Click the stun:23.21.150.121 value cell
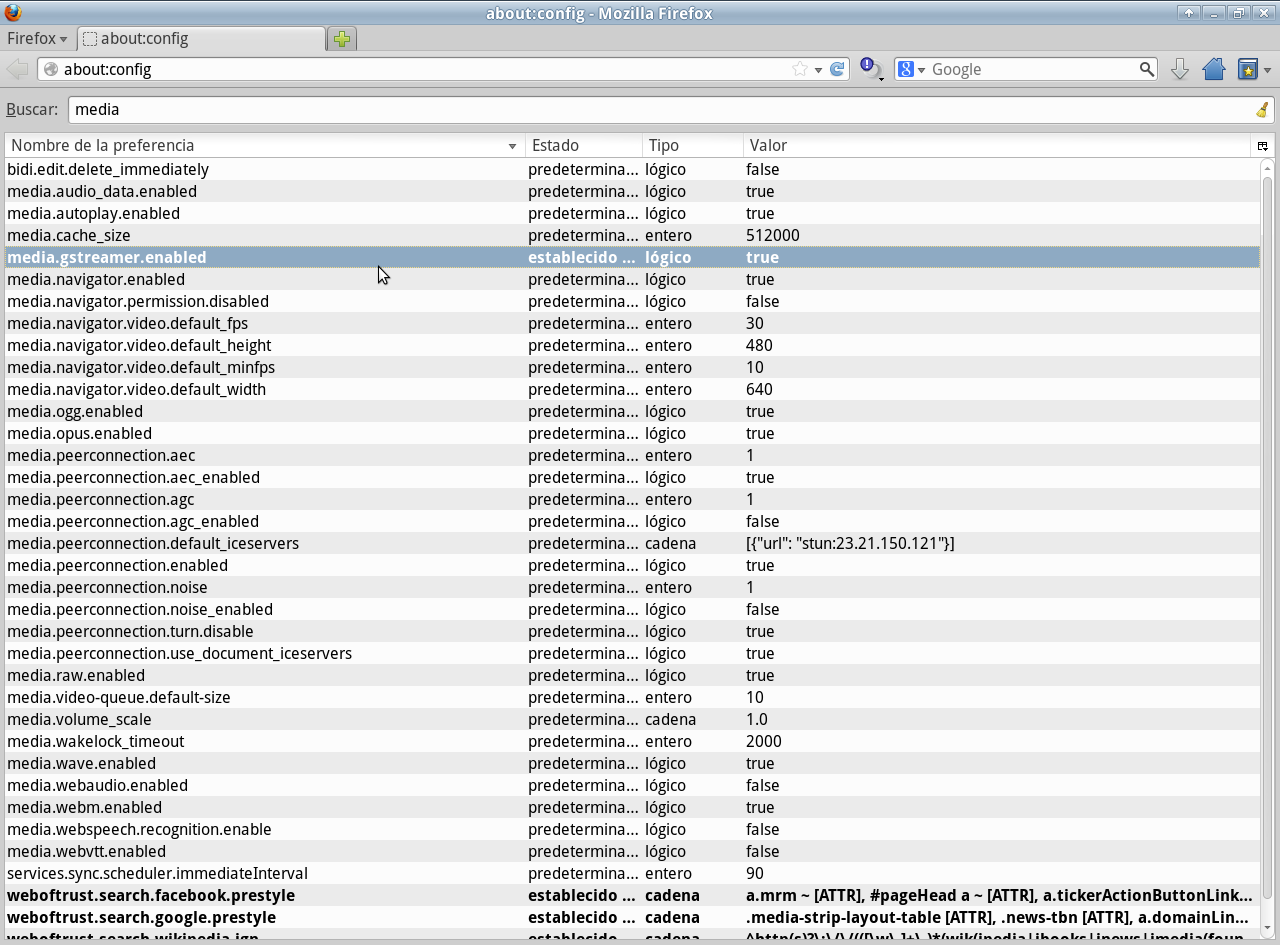 (850, 543)
